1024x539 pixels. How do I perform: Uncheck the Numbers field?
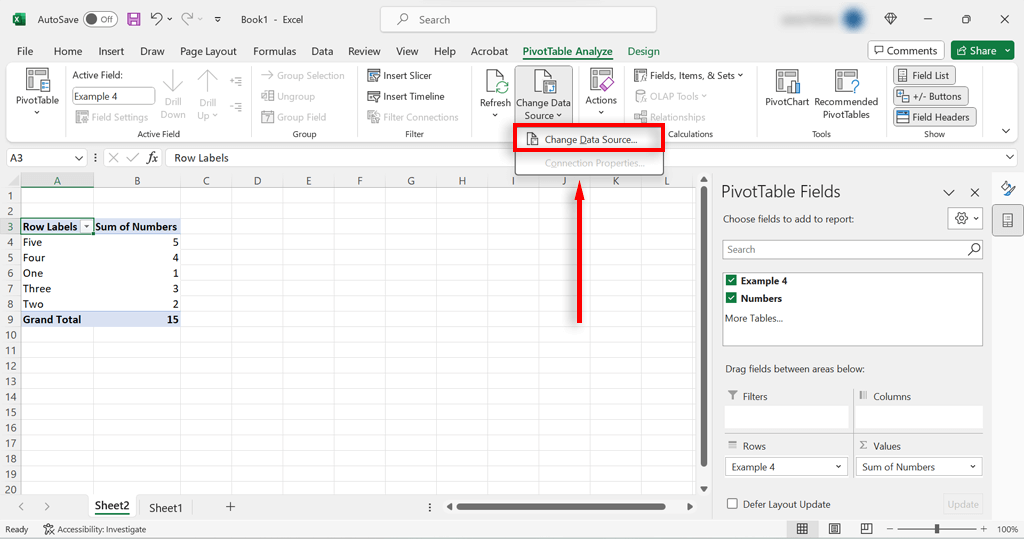tap(731, 298)
